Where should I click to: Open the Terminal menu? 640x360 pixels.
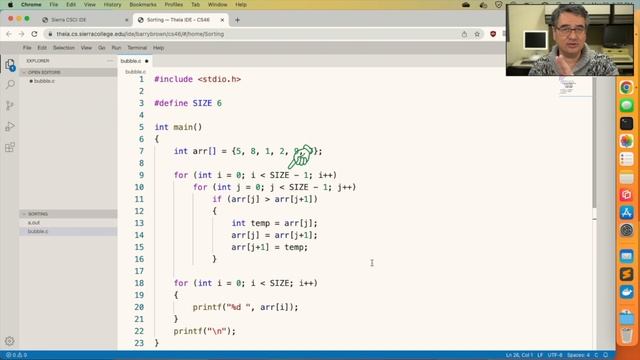pos(137,48)
